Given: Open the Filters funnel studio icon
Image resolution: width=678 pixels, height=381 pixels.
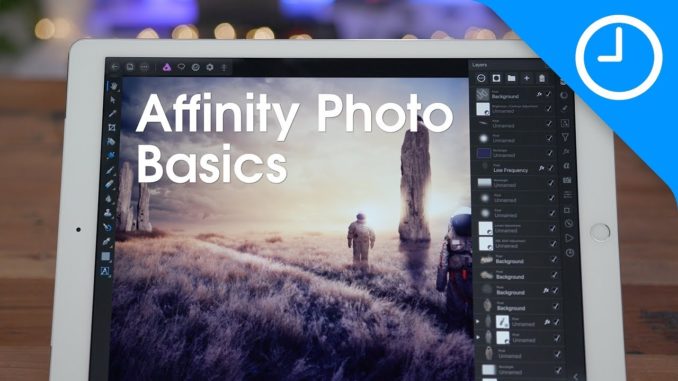Looking at the screenshot, I should [x=565, y=138].
